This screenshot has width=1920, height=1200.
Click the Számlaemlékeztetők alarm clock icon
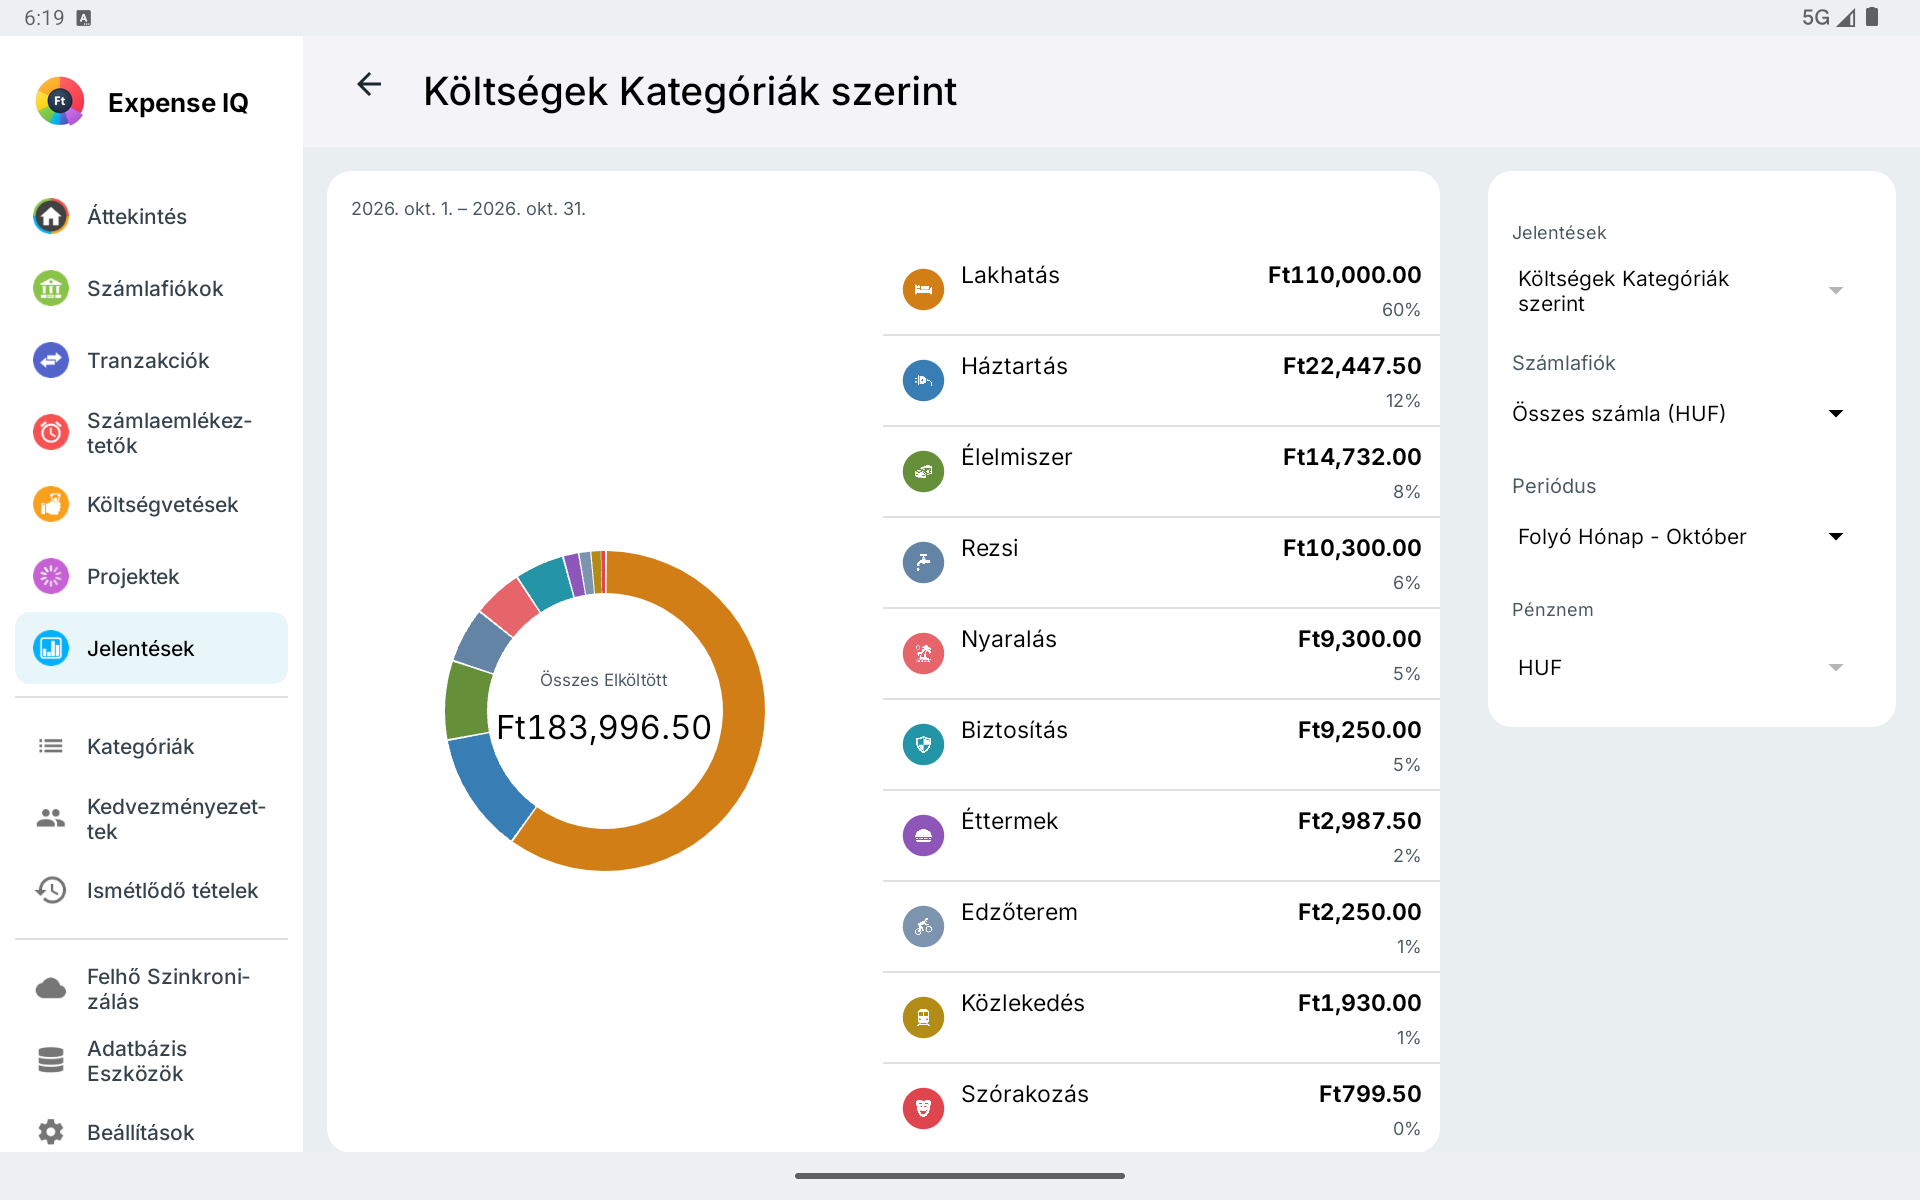[x=51, y=432]
